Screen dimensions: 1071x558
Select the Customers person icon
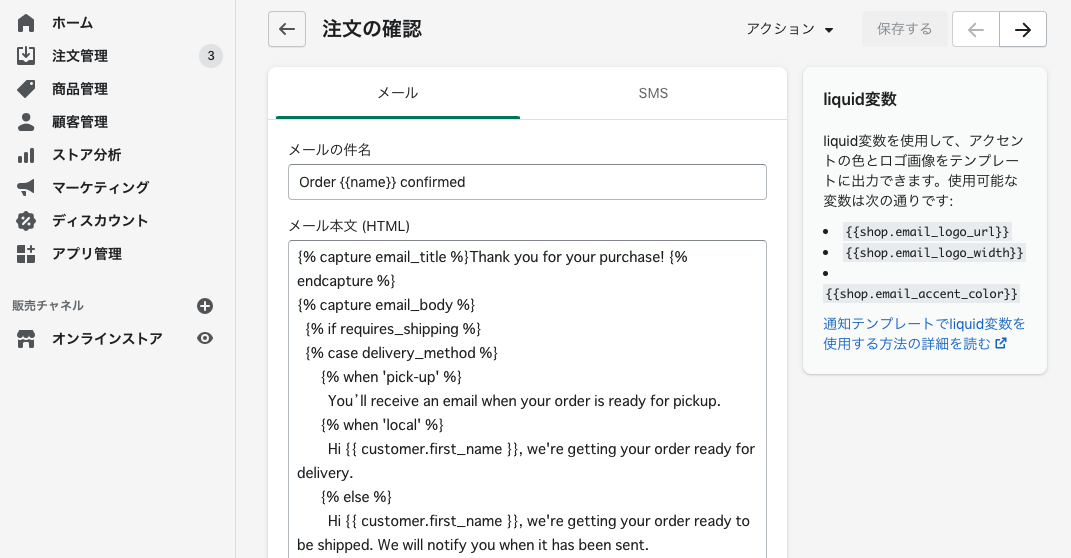click(x=26, y=122)
